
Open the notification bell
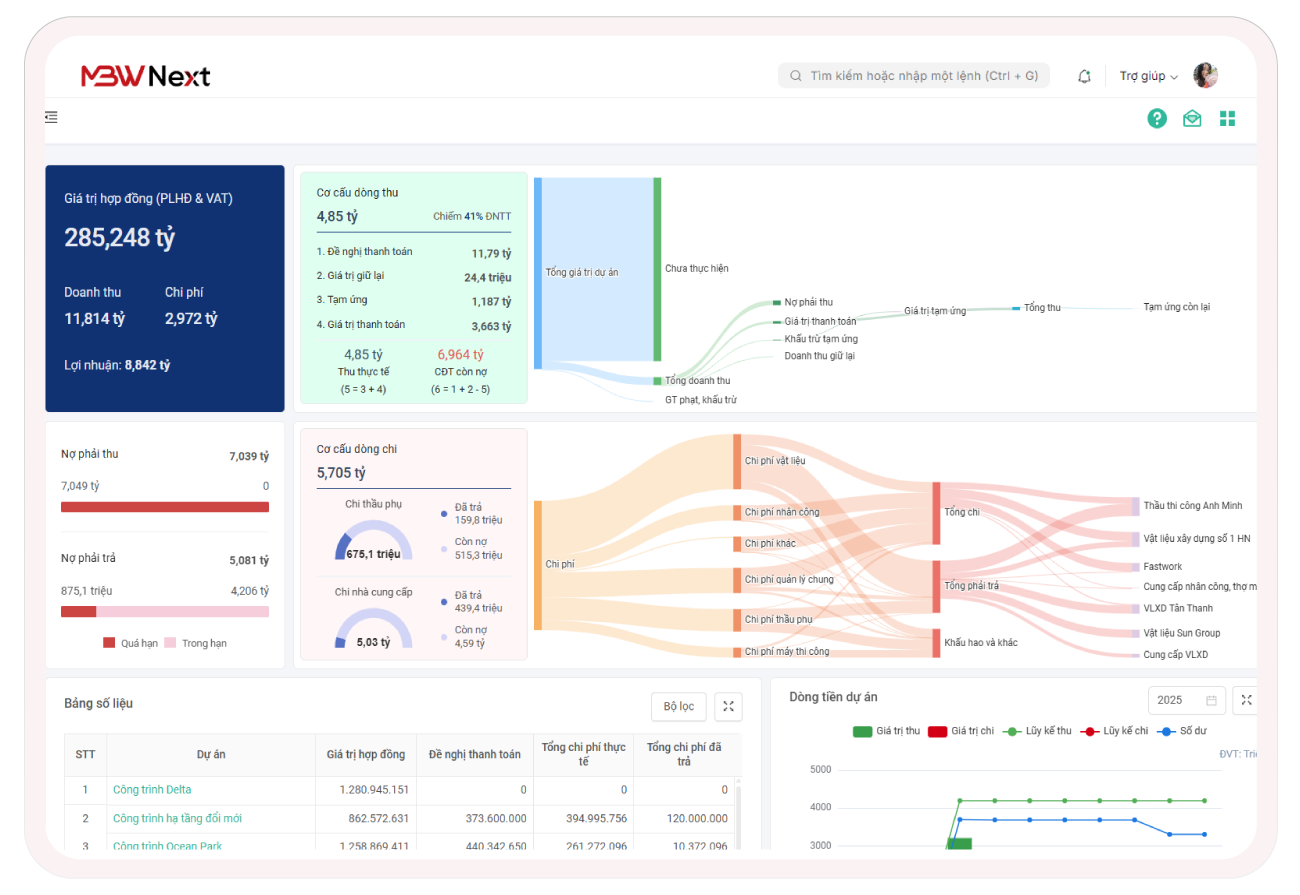[1084, 76]
